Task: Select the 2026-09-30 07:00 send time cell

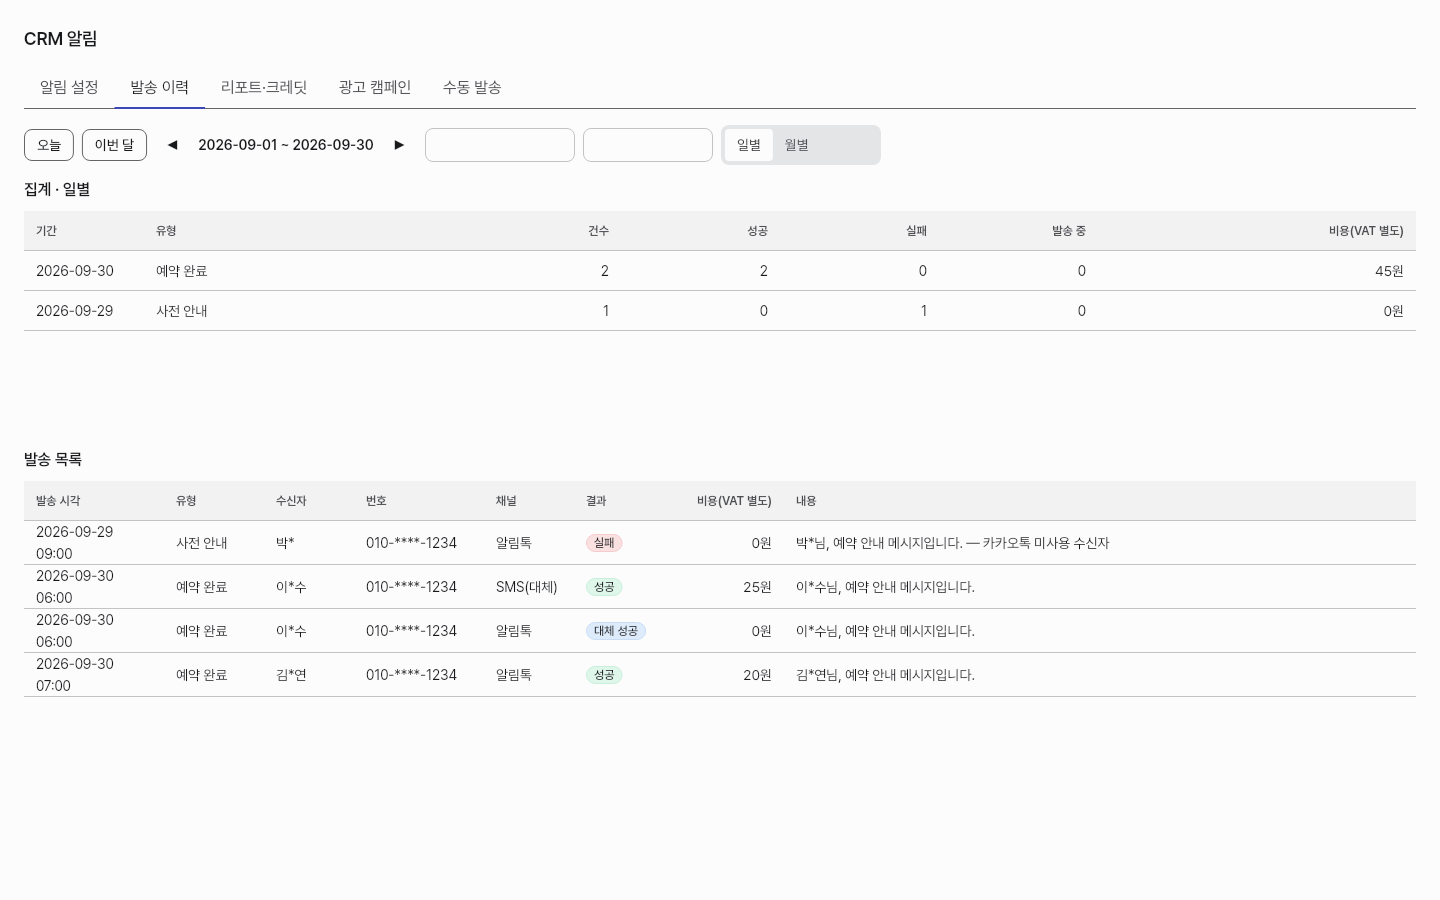Action: click(x=75, y=675)
